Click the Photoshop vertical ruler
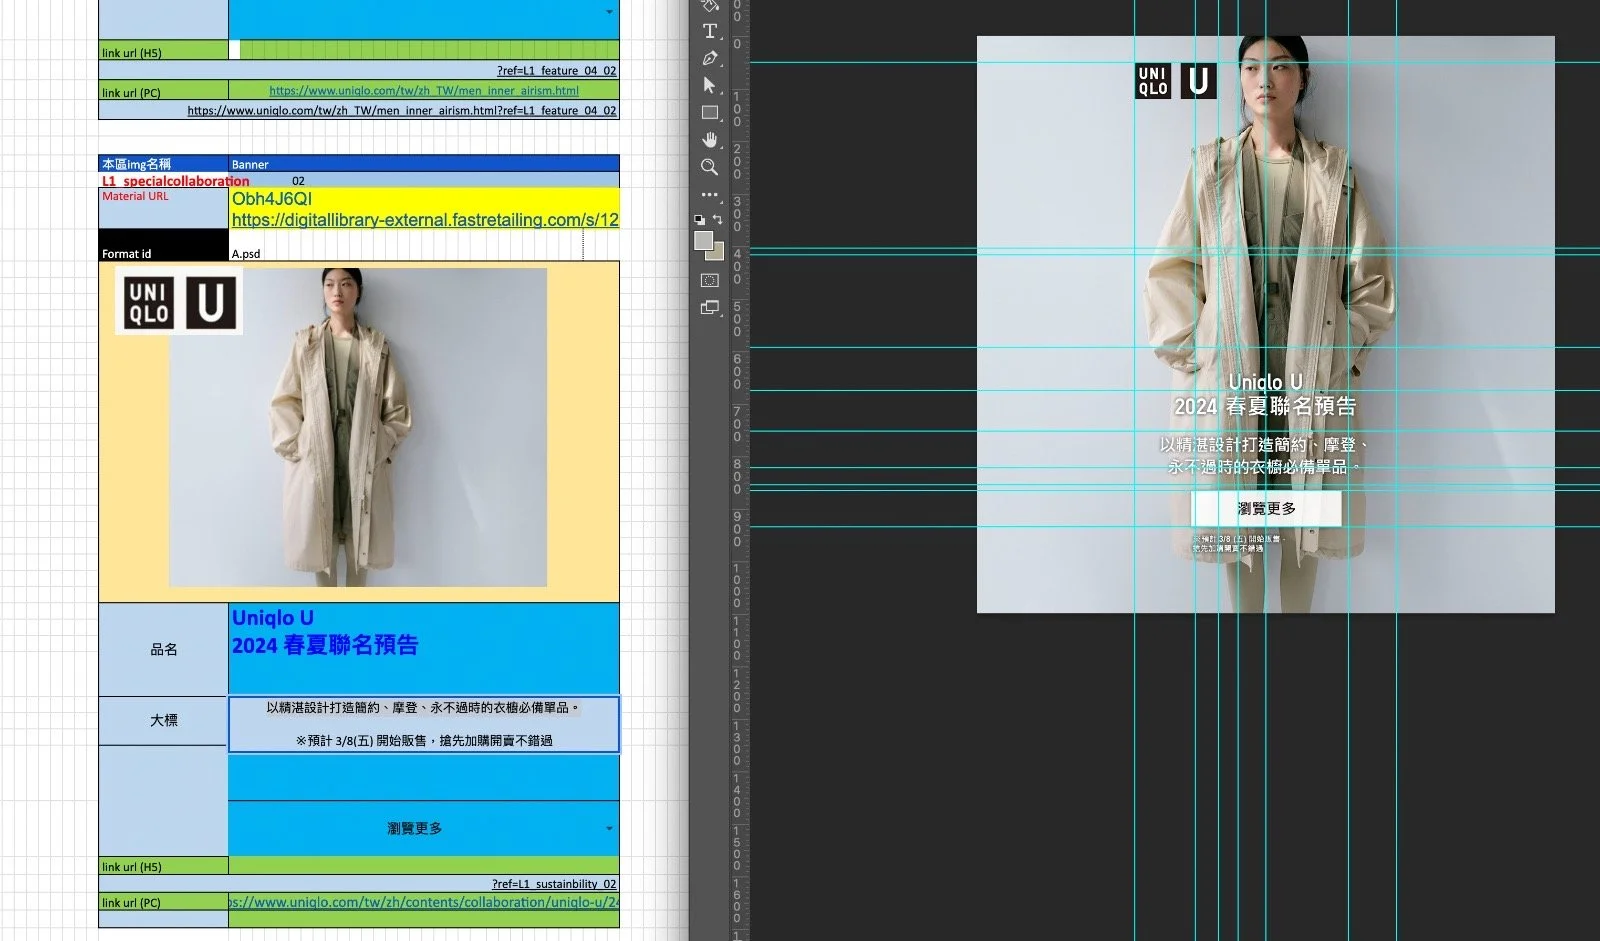This screenshot has height=941, width=1600. tap(738, 470)
